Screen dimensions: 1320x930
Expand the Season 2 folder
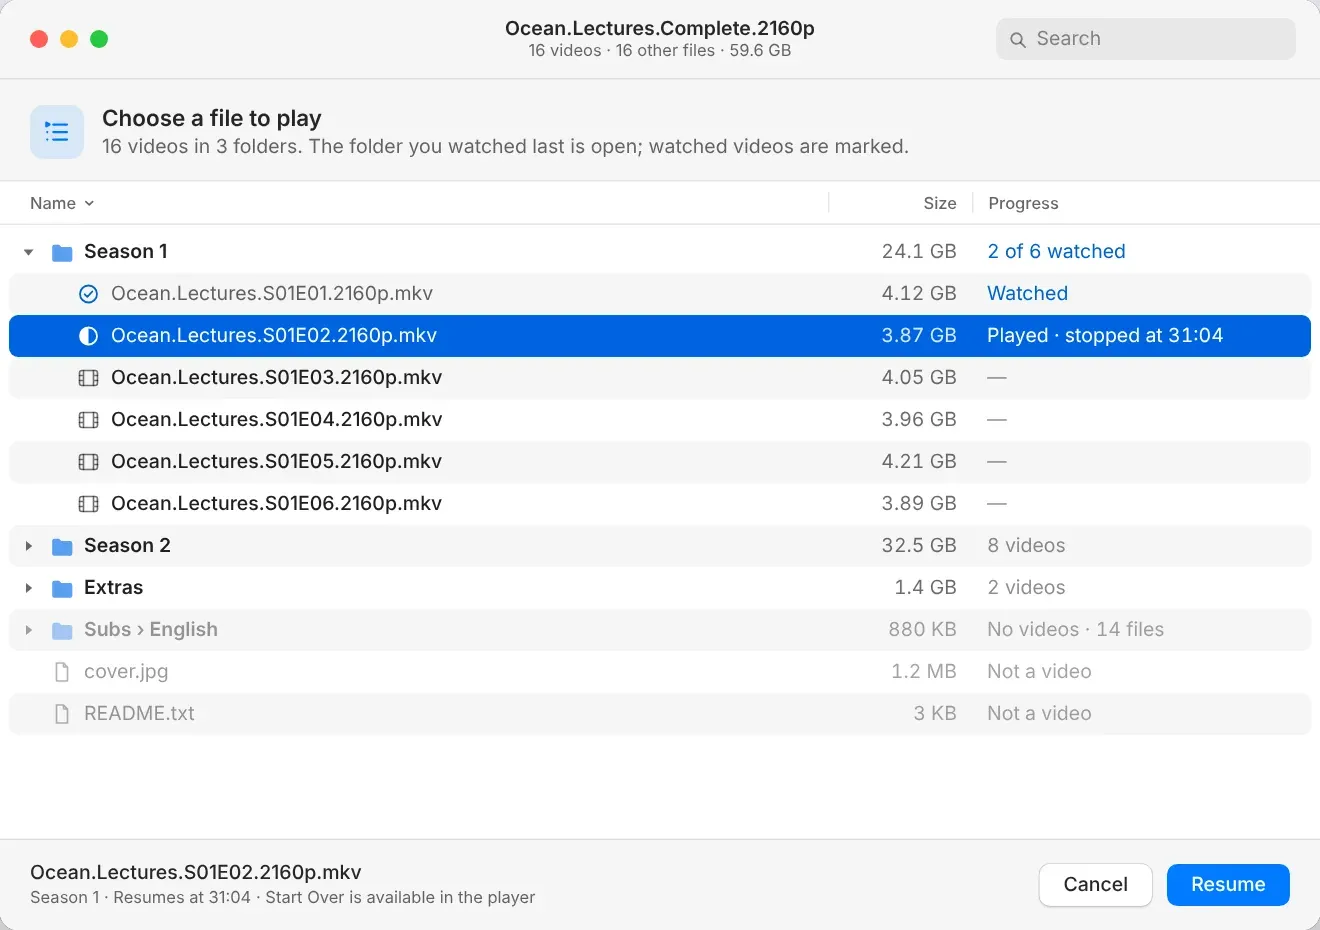[x=29, y=546]
